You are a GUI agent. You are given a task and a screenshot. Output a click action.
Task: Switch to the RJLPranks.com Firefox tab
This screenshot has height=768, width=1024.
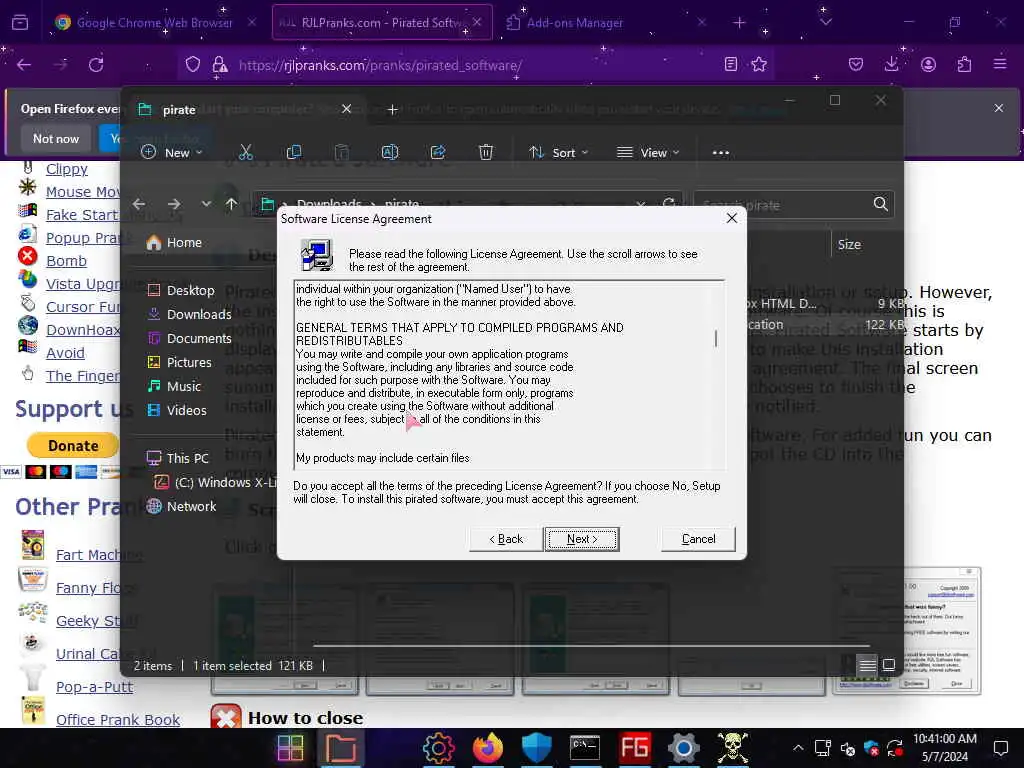coord(382,23)
